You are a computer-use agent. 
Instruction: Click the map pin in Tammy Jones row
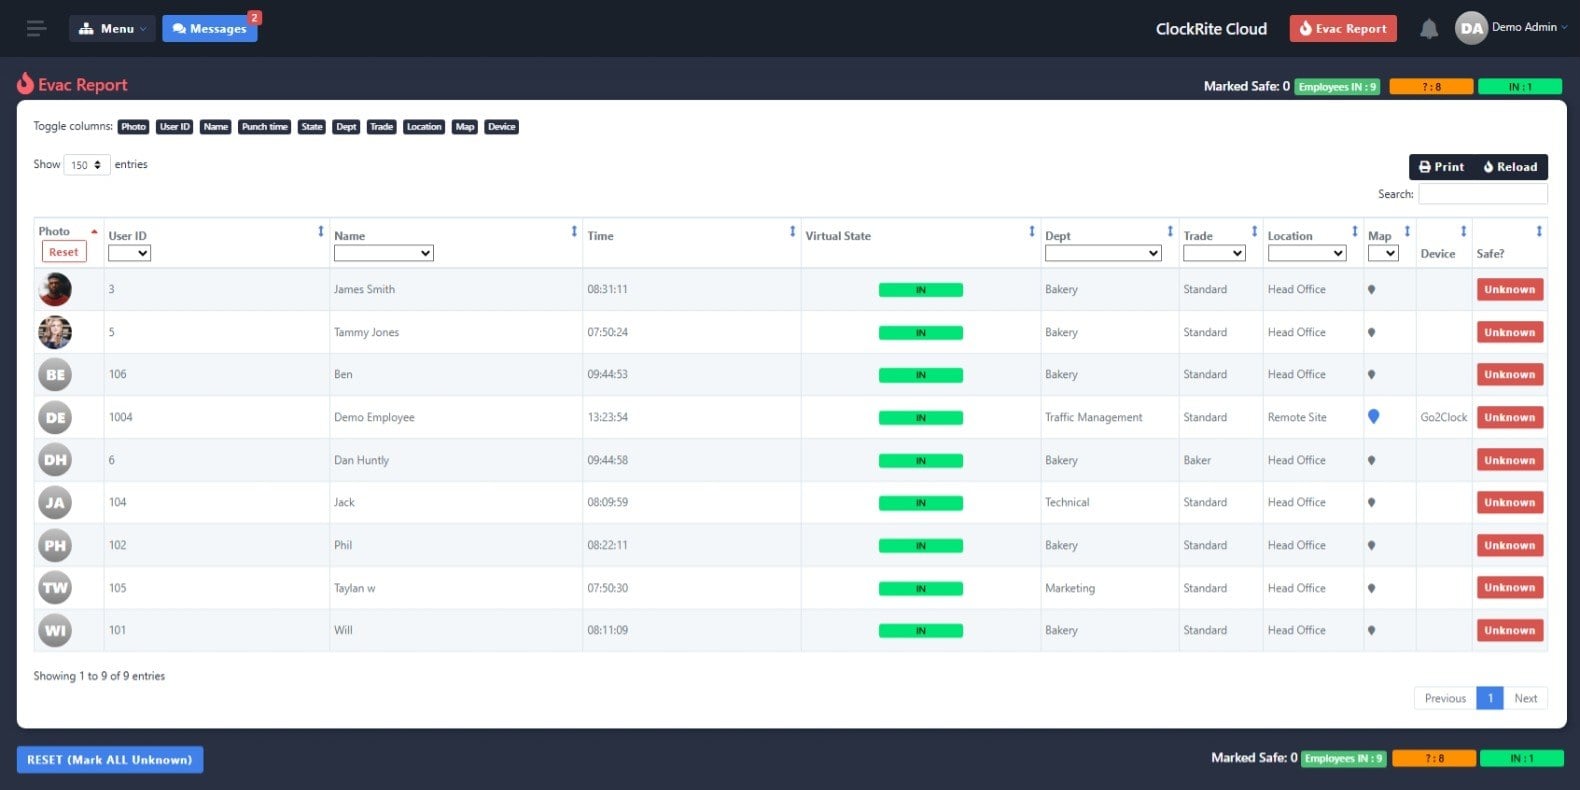[1371, 333]
